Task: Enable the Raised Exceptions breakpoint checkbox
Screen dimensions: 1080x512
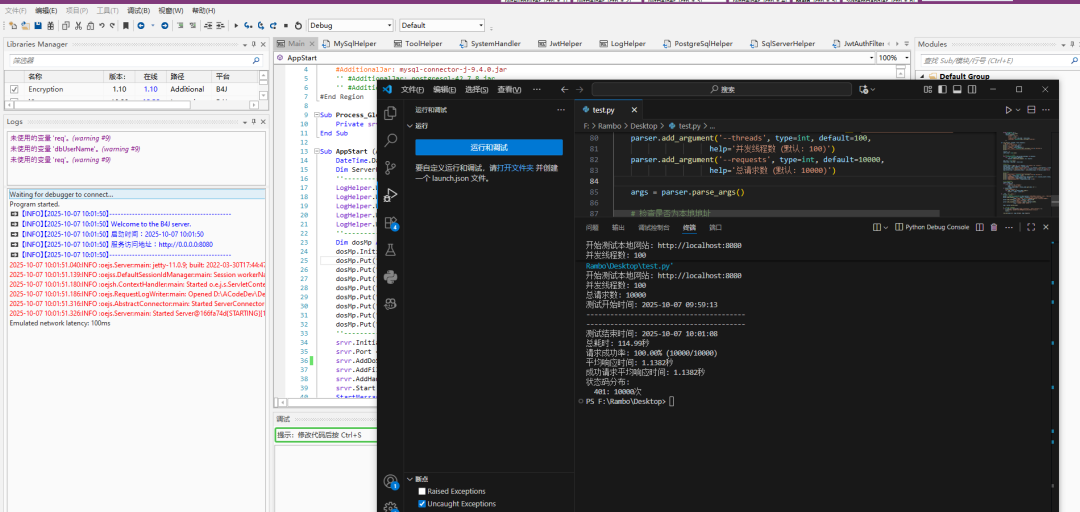Action: [422, 491]
